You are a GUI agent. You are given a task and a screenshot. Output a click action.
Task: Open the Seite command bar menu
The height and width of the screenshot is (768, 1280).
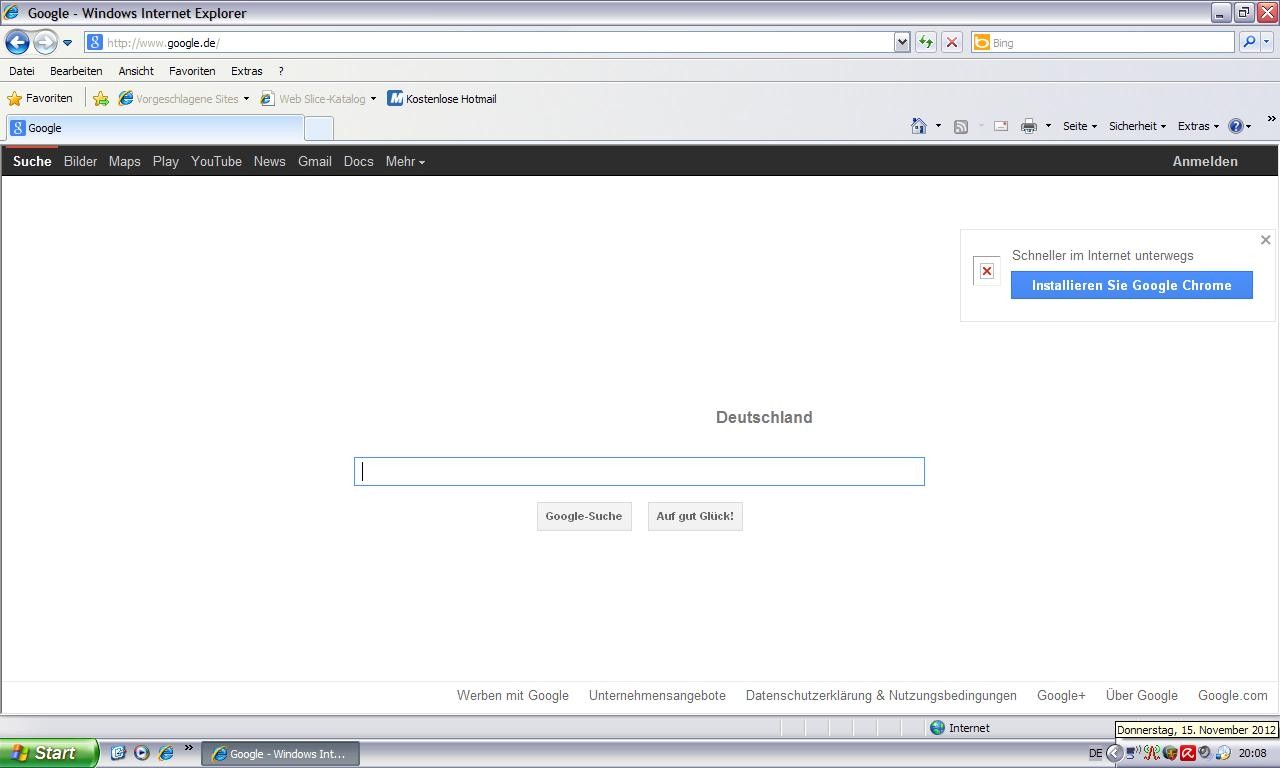click(1080, 126)
